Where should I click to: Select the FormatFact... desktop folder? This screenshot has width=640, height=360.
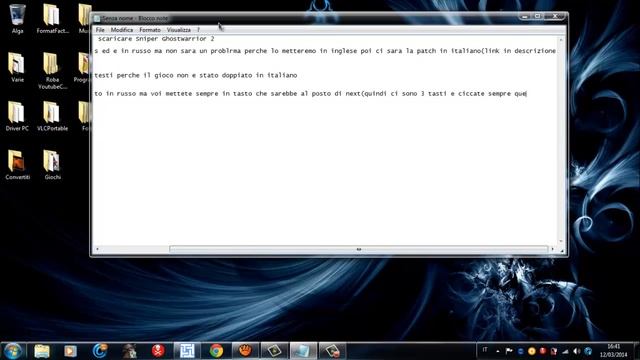52,18
